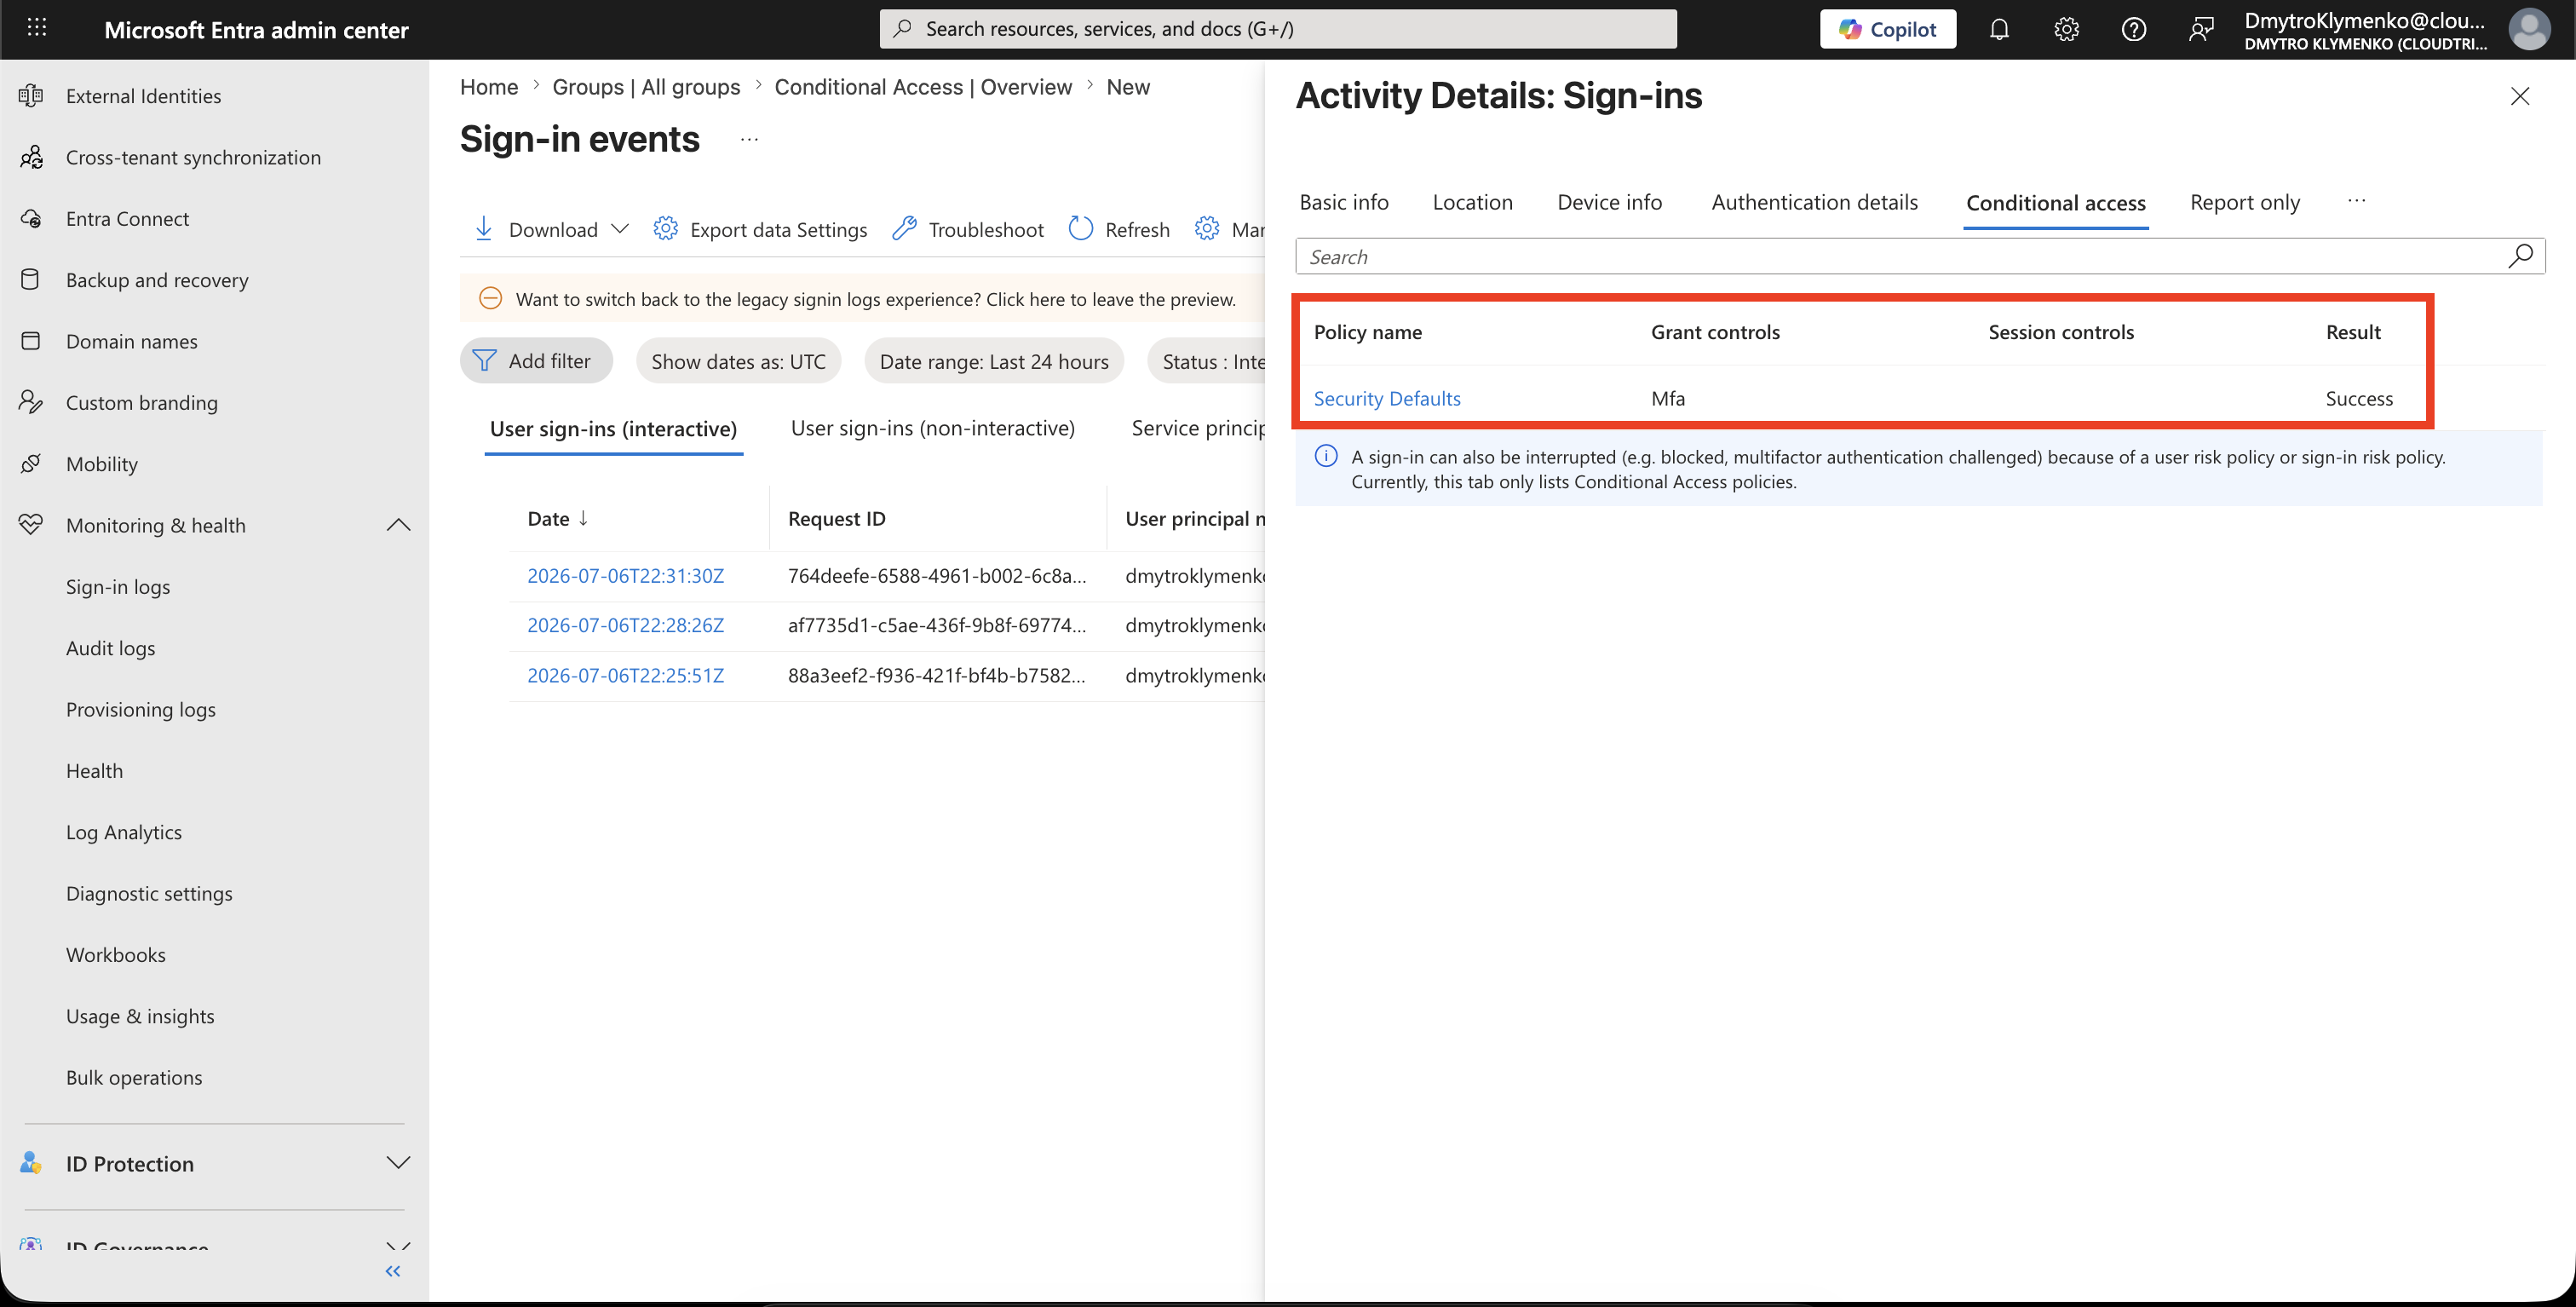Screen dimensions: 2576x1307
Task: Open Usage & insights
Action: [x=140, y=1016]
